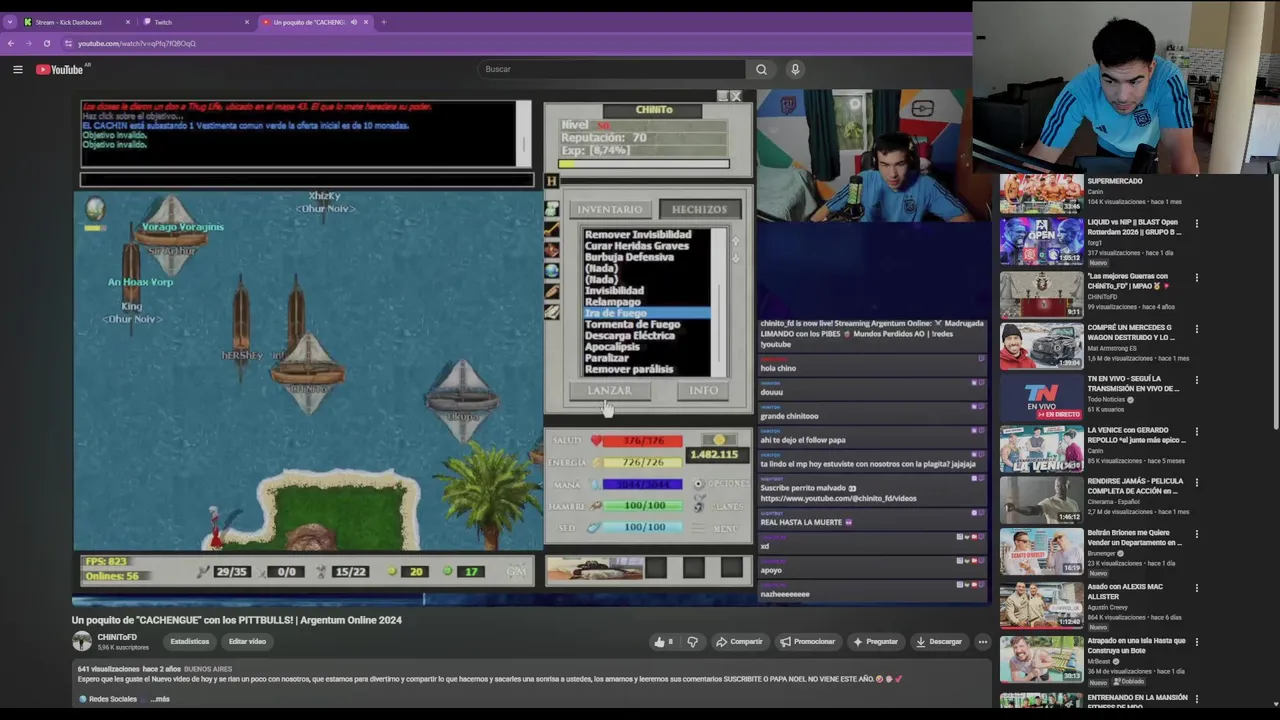This screenshot has height=720, width=1280.
Task: Open COMPRÉ UN MERCEDES G WAGON video
Action: (x=1041, y=346)
